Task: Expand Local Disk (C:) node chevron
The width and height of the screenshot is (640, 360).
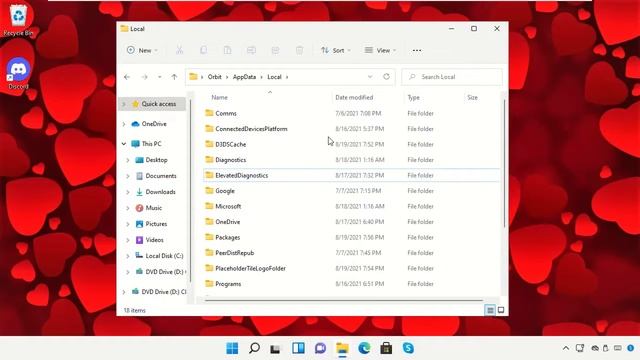Action: pos(128,256)
